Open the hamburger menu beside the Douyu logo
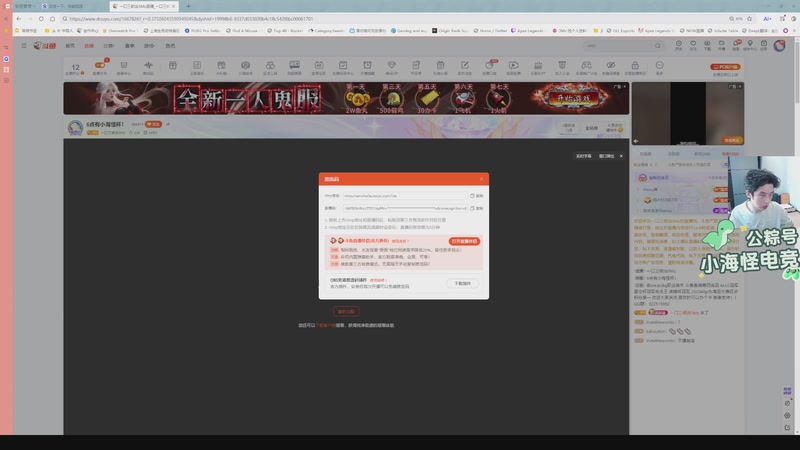The height and width of the screenshot is (450, 800). pos(23,45)
